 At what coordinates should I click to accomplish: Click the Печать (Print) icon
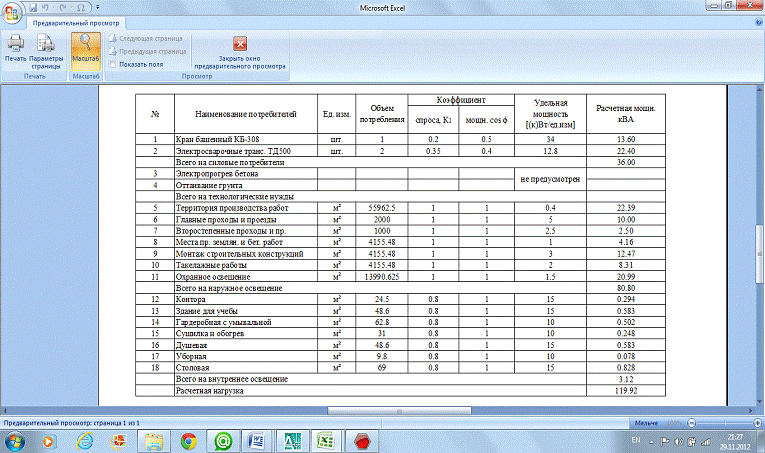click(15, 48)
